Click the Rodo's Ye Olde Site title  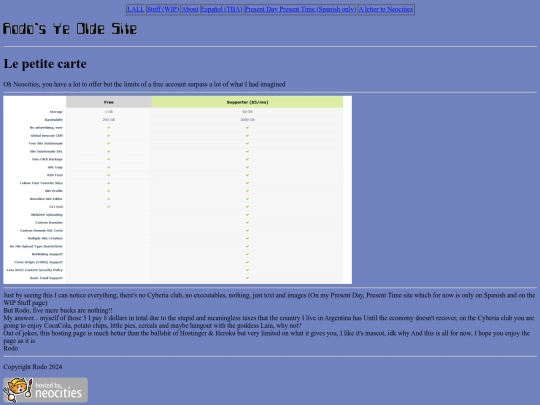pyautogui.click(x=70, y=29)
